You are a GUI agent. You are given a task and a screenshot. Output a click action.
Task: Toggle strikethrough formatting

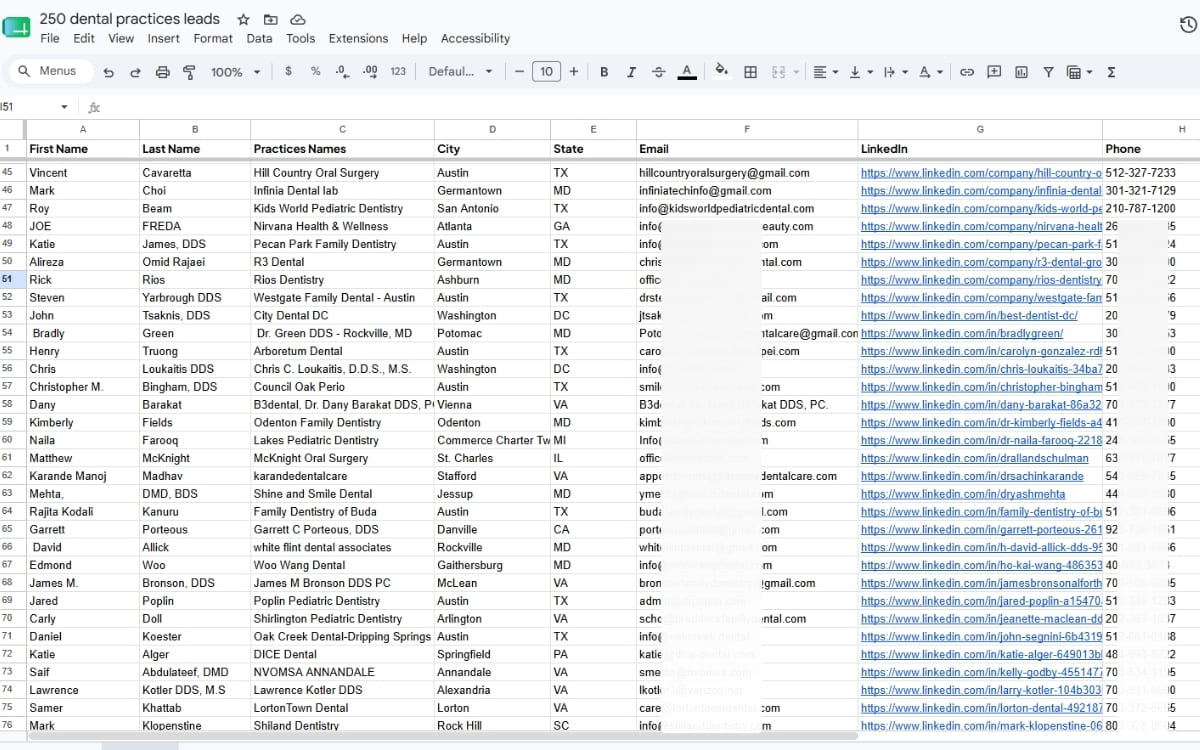click(x=658, y=72)
